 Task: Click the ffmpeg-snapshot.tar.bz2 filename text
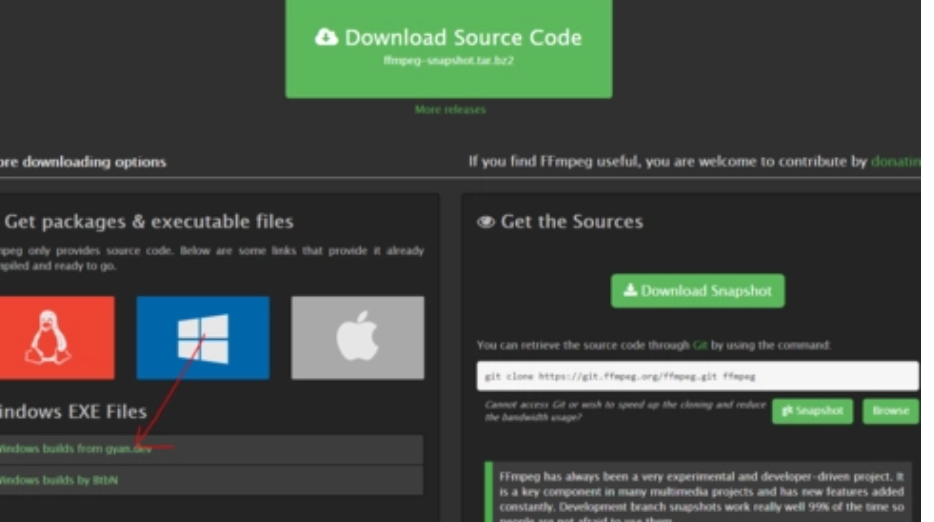[x=449, y=60]
